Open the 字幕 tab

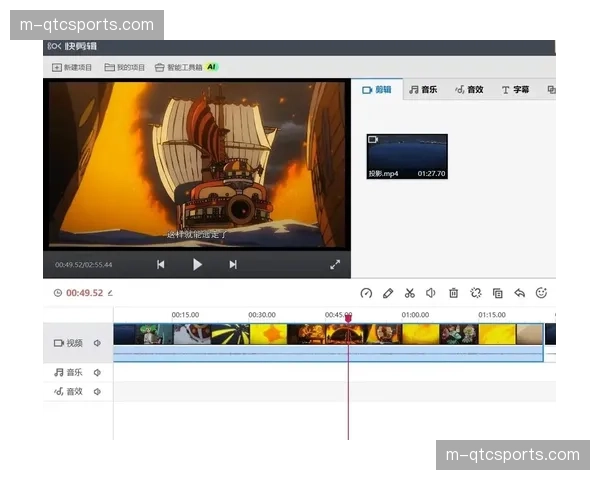coord(516,89)
